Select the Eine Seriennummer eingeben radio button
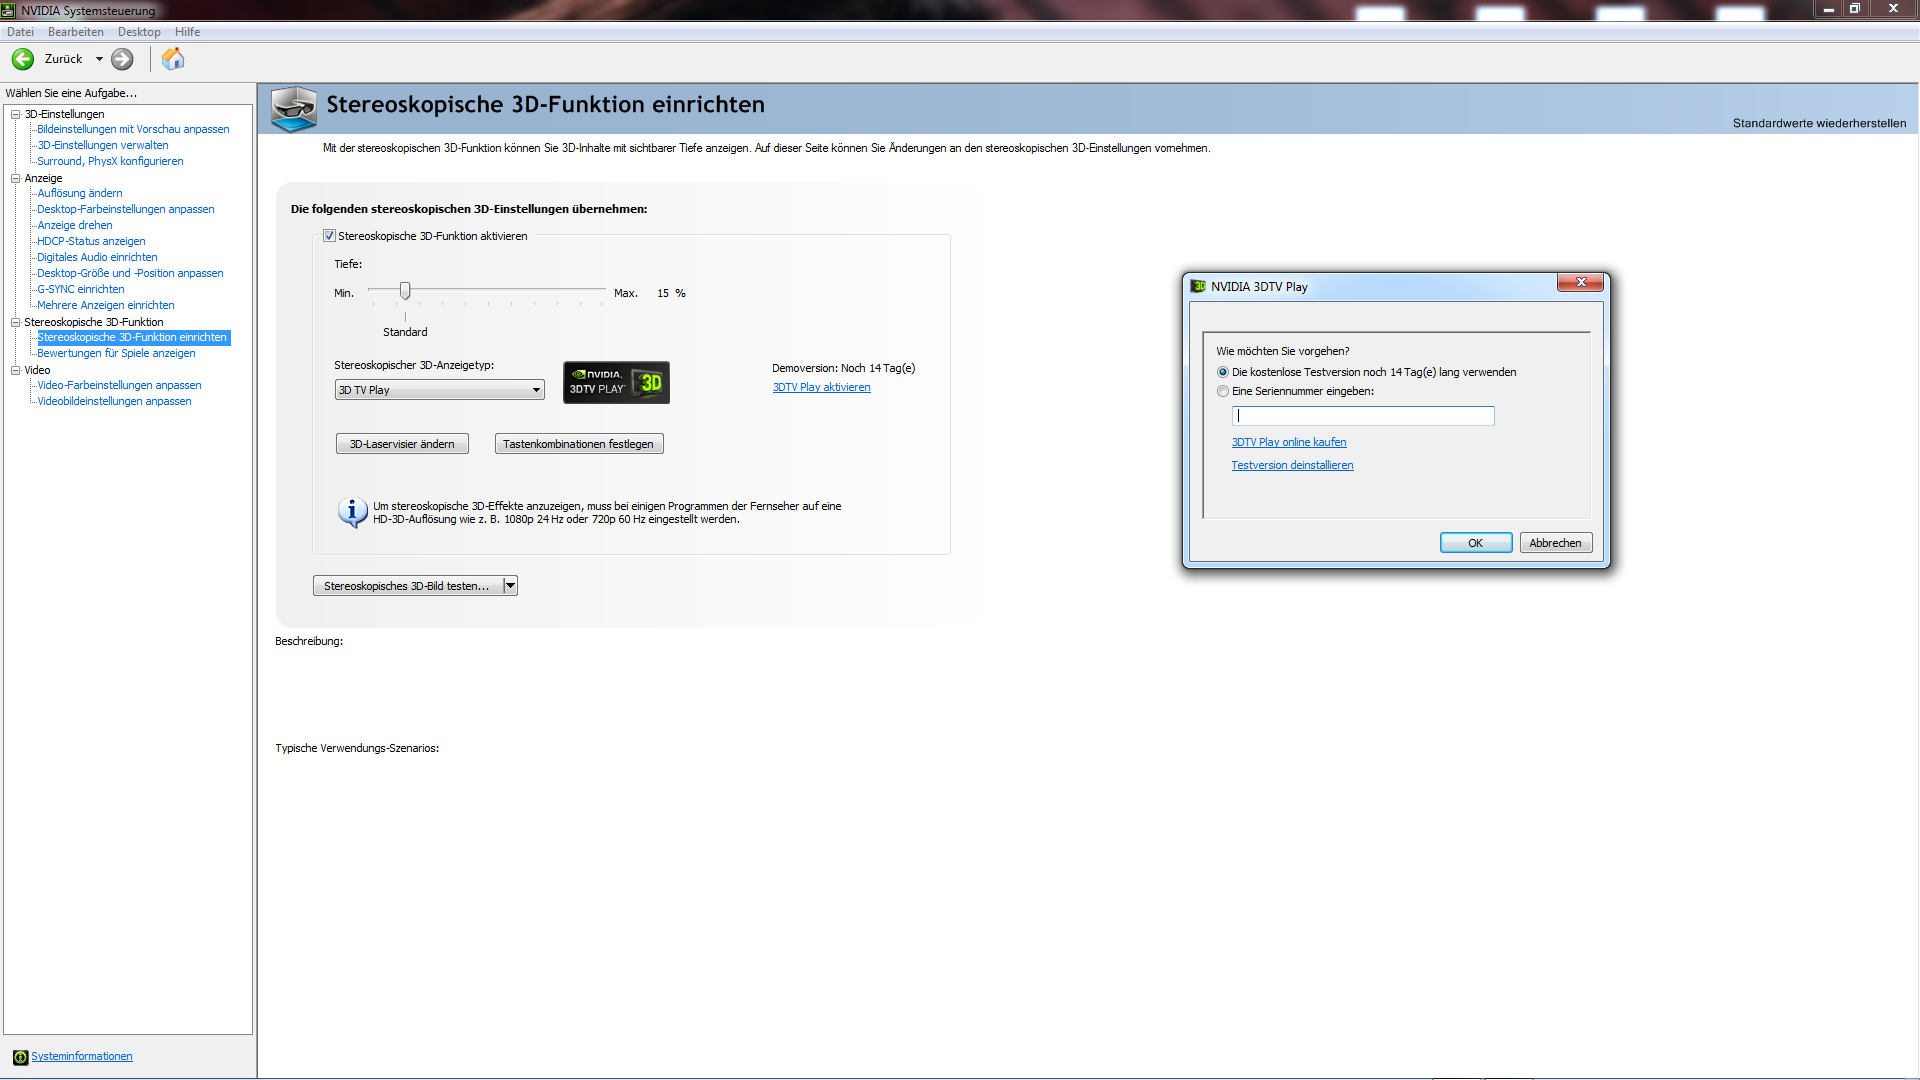This screenshot has height=1080, width=1920. 1223,391
